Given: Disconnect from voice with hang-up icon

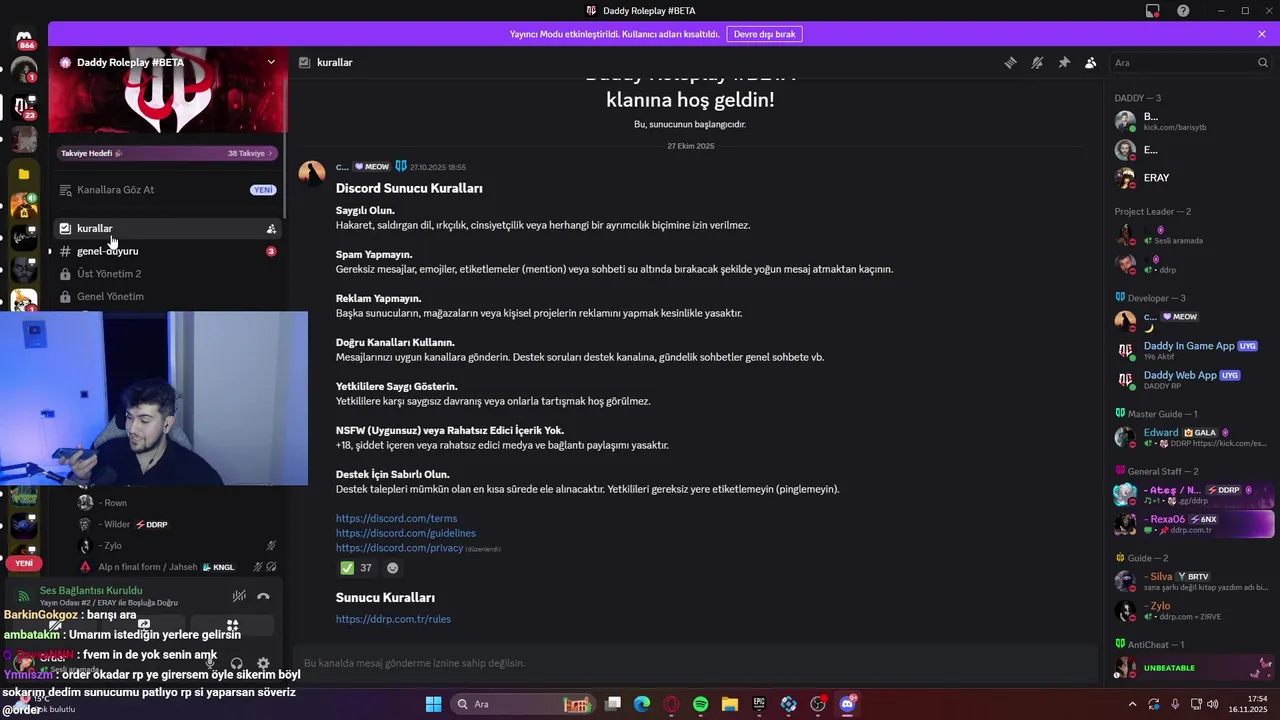Looking at the screenshot, I should (x=263, y=596).
